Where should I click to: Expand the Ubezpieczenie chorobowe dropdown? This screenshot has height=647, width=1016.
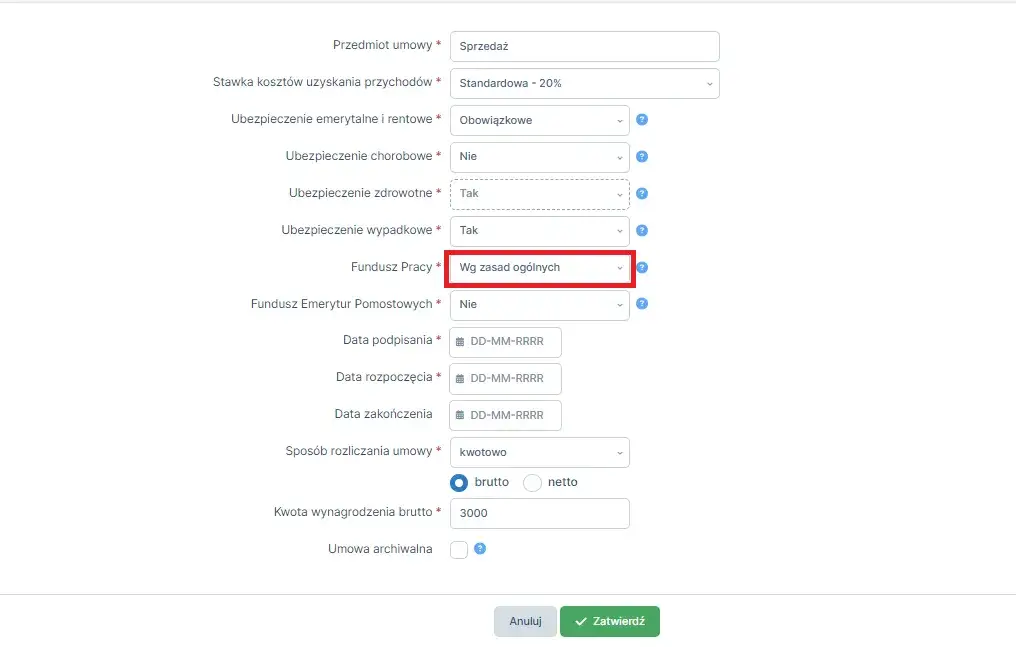tap(540, 157)
